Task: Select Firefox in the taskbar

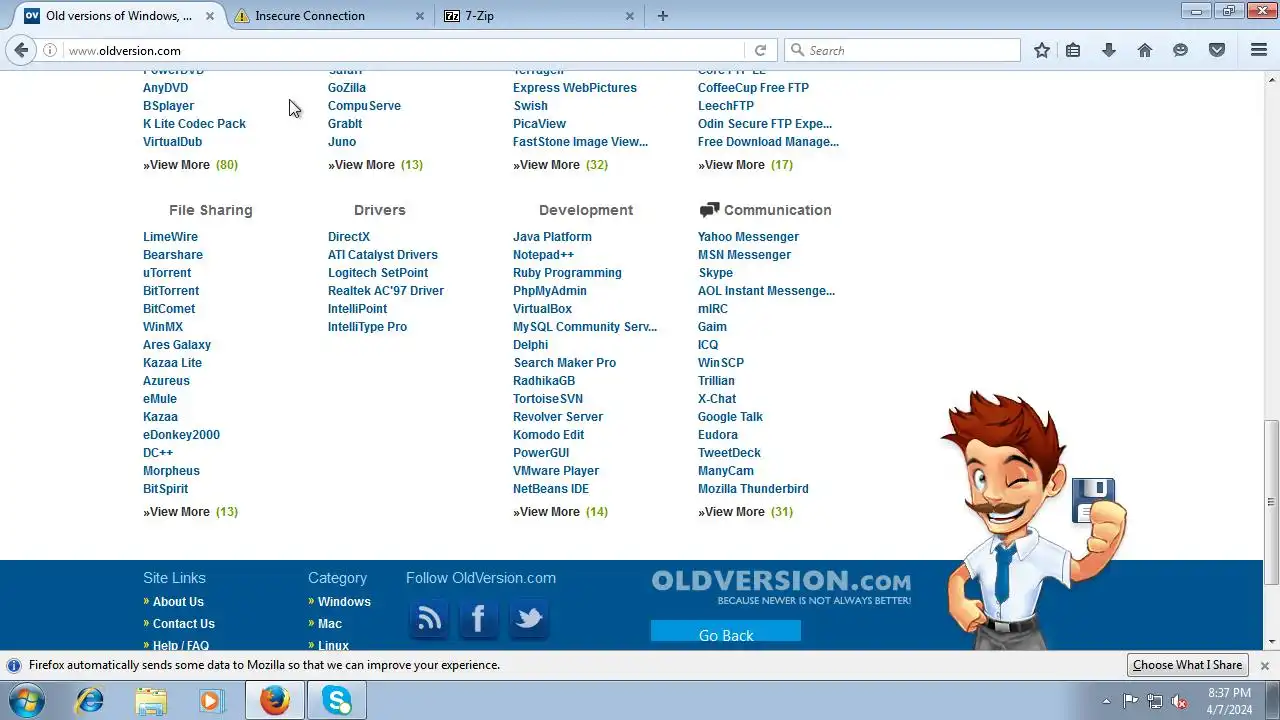Action: tap(275, 700)
